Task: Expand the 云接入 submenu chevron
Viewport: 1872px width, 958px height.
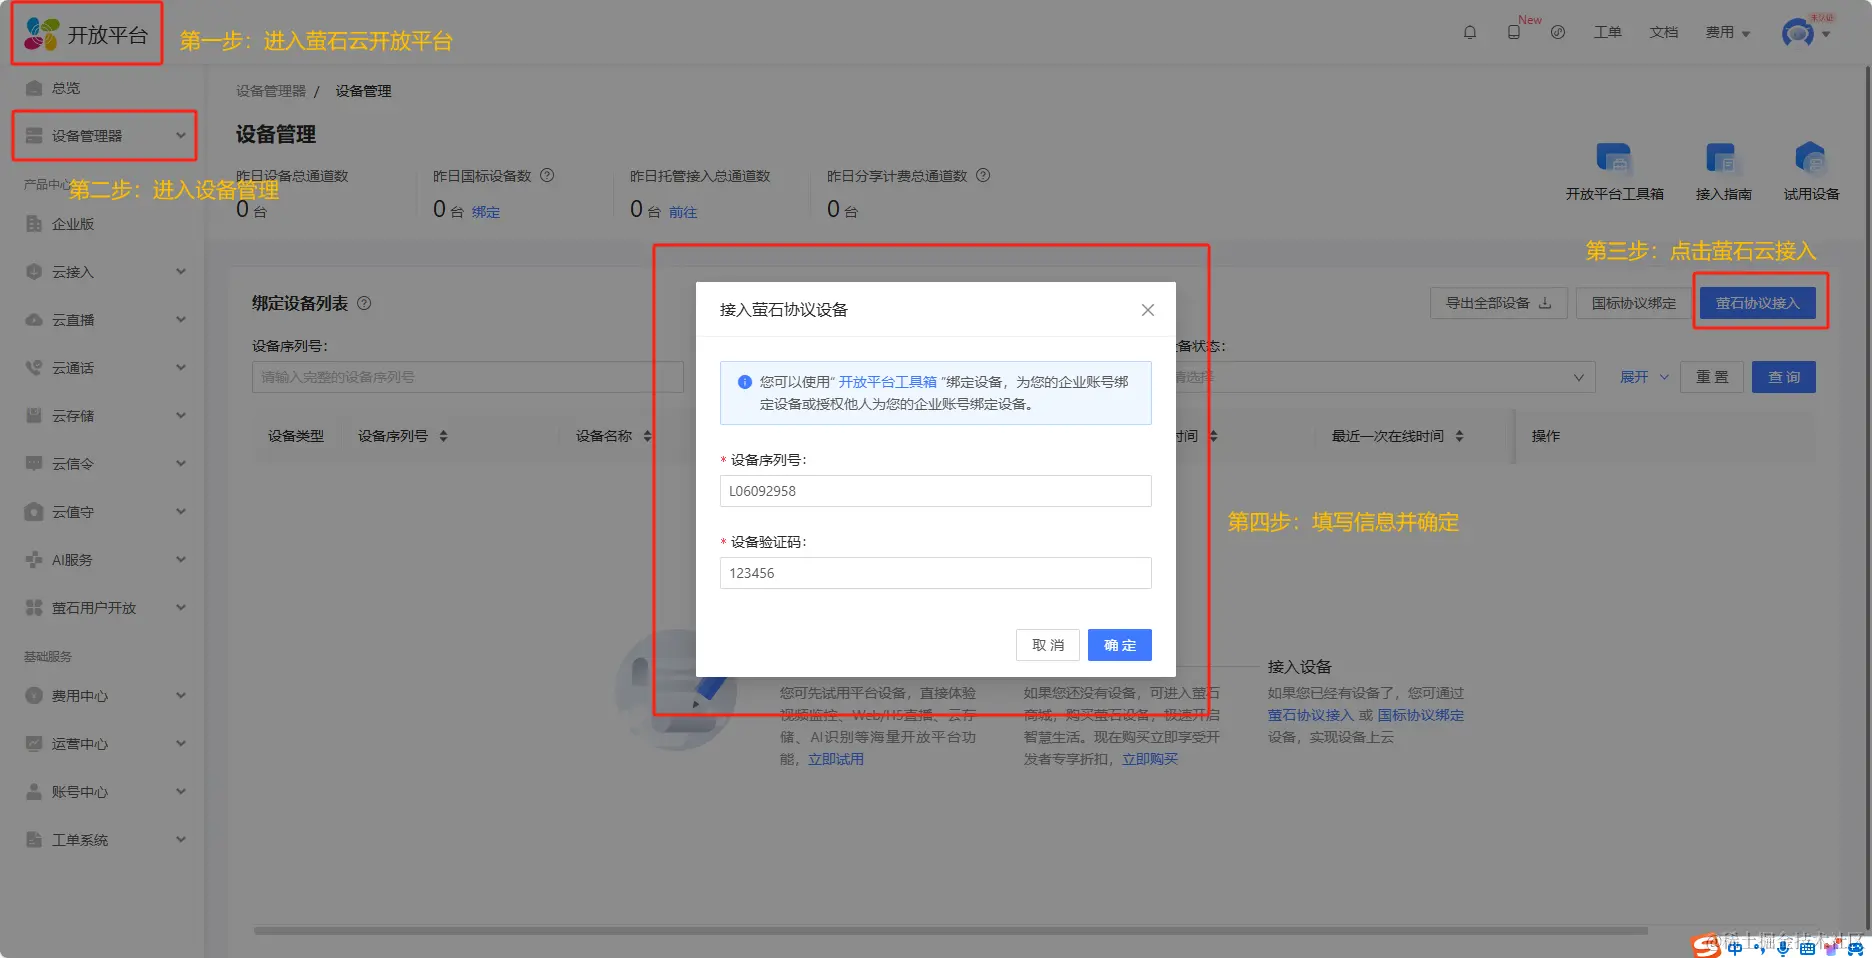Action: (x=181, y=271)
